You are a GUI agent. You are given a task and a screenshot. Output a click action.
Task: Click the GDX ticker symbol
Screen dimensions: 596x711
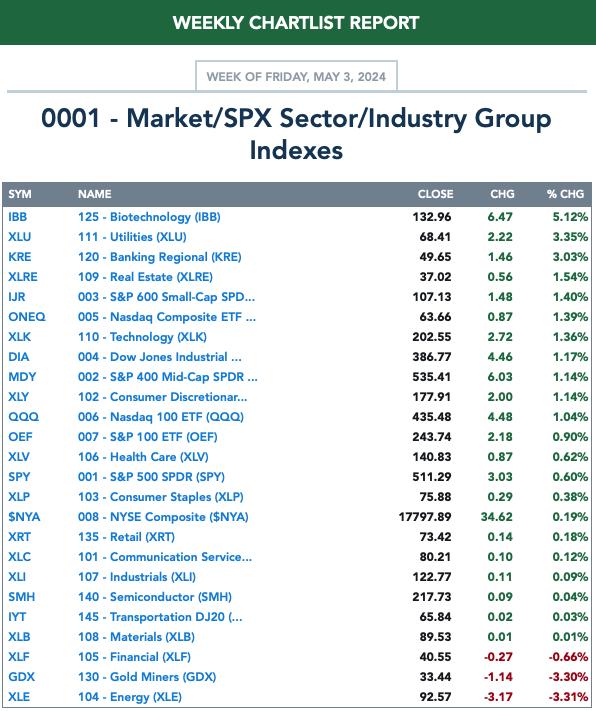21,677
